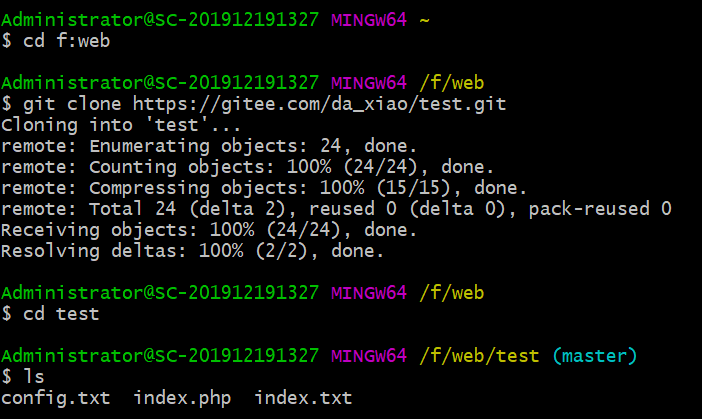Click 'Enumerating objects: 24, done.' line

[209, 146]
